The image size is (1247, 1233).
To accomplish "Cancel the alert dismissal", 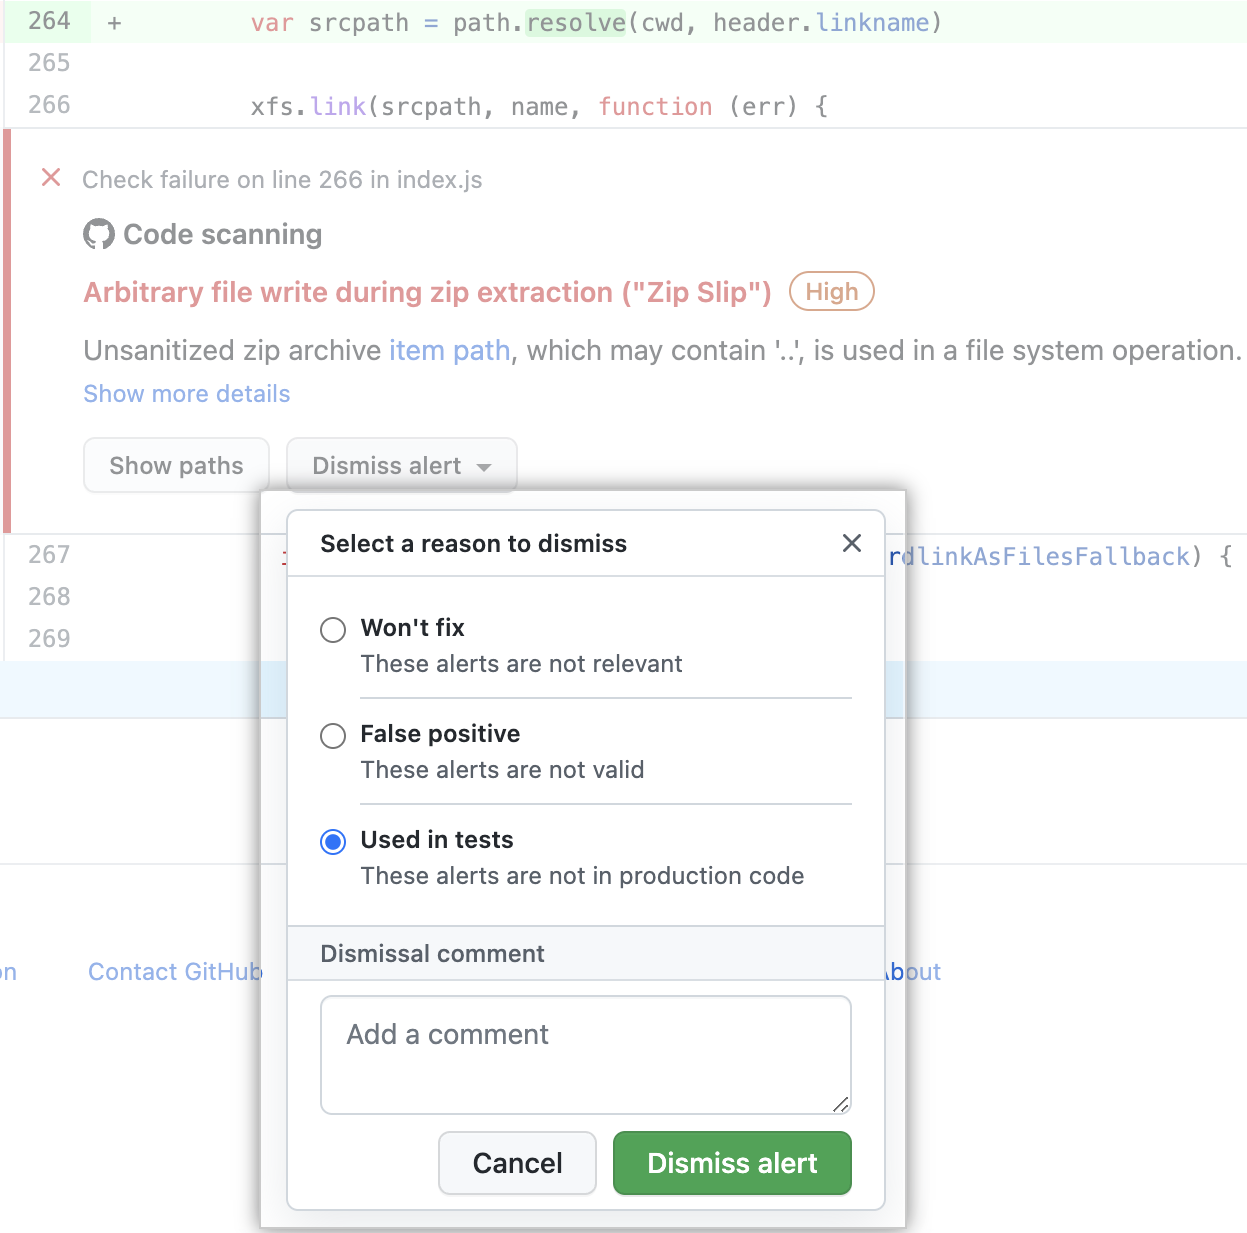I will pos(517,1163).
